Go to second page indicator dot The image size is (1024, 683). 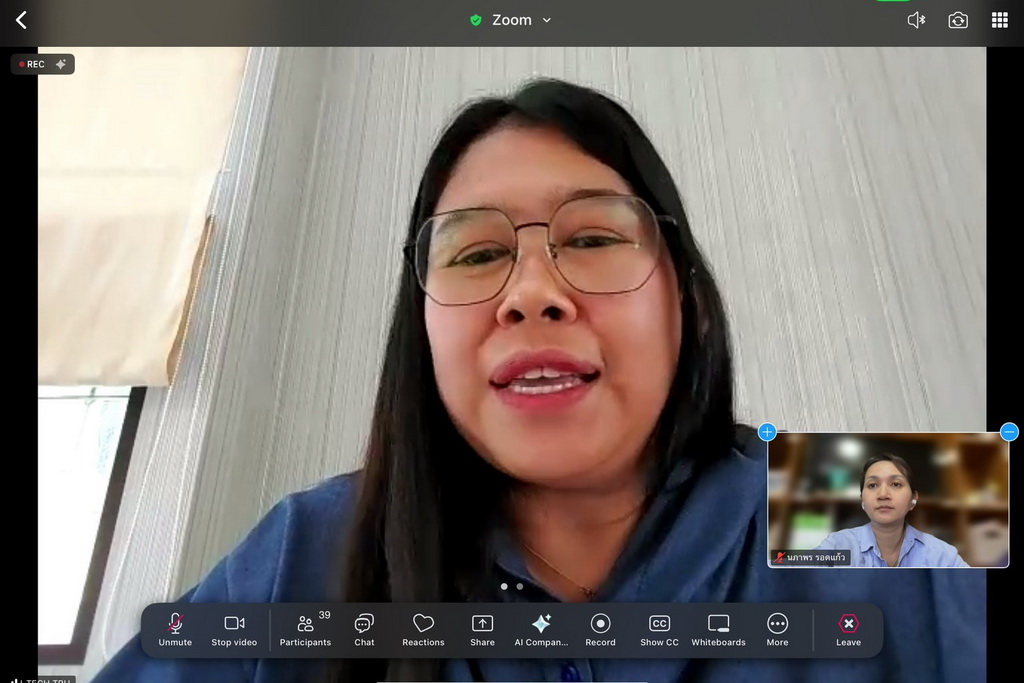tap(520, 586)
